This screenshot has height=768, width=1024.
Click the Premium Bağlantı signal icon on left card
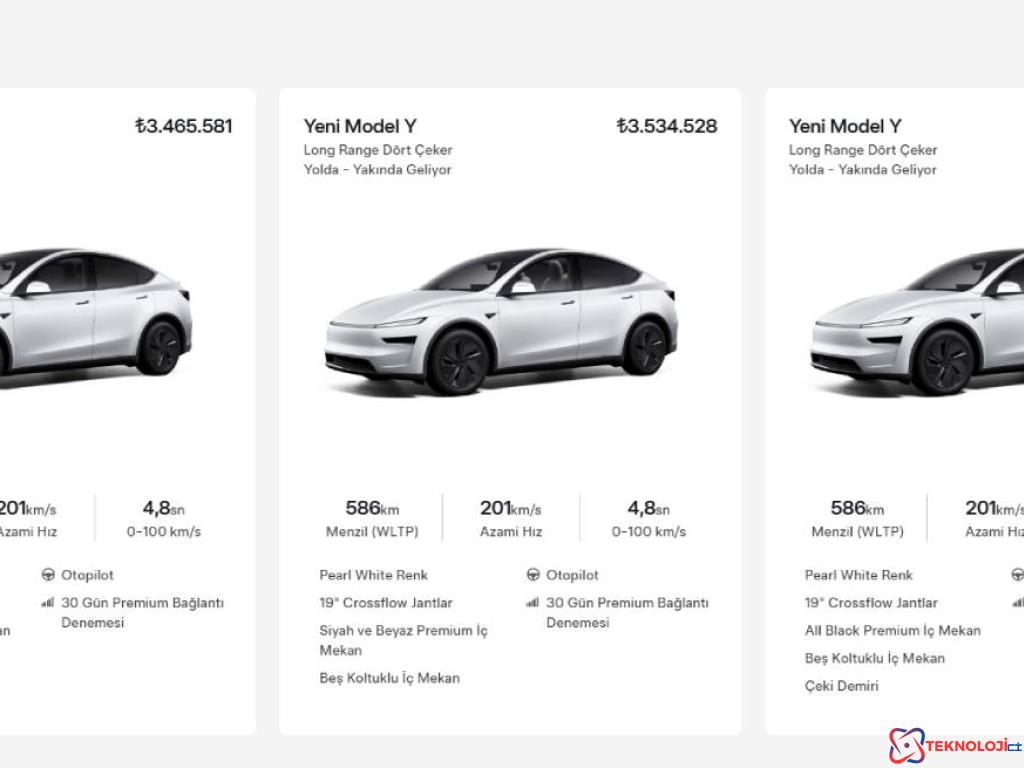pyautogui.click(x=48, y=603)
